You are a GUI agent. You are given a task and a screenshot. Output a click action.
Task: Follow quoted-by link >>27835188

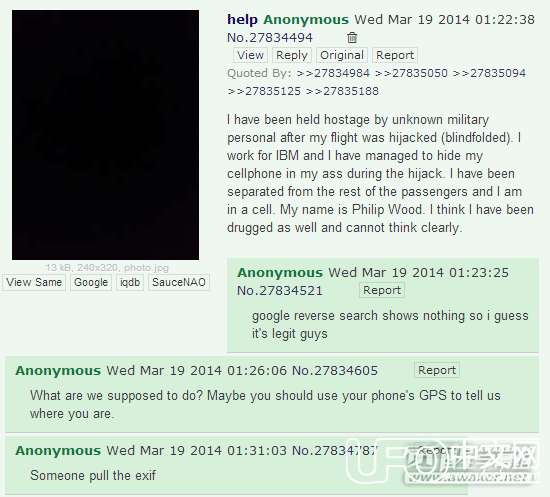[342, 91]
